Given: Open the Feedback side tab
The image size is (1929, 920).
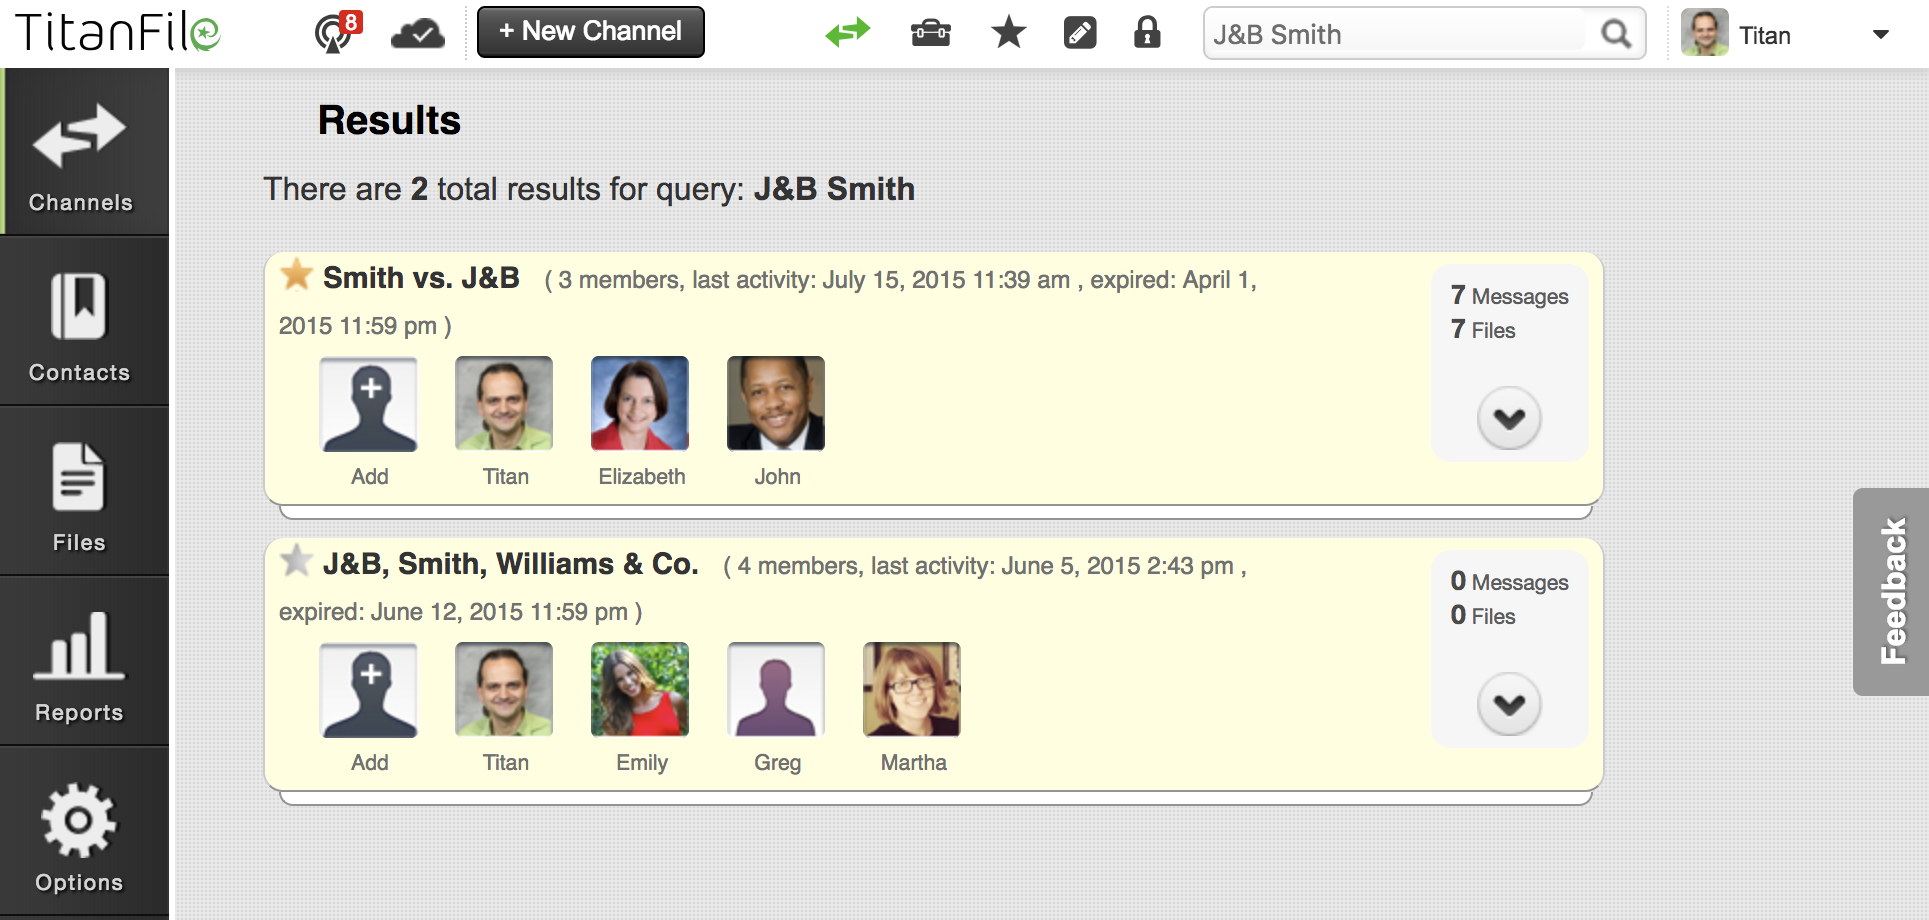Looking at the screenshot, I should click(x=1891, y=591).
